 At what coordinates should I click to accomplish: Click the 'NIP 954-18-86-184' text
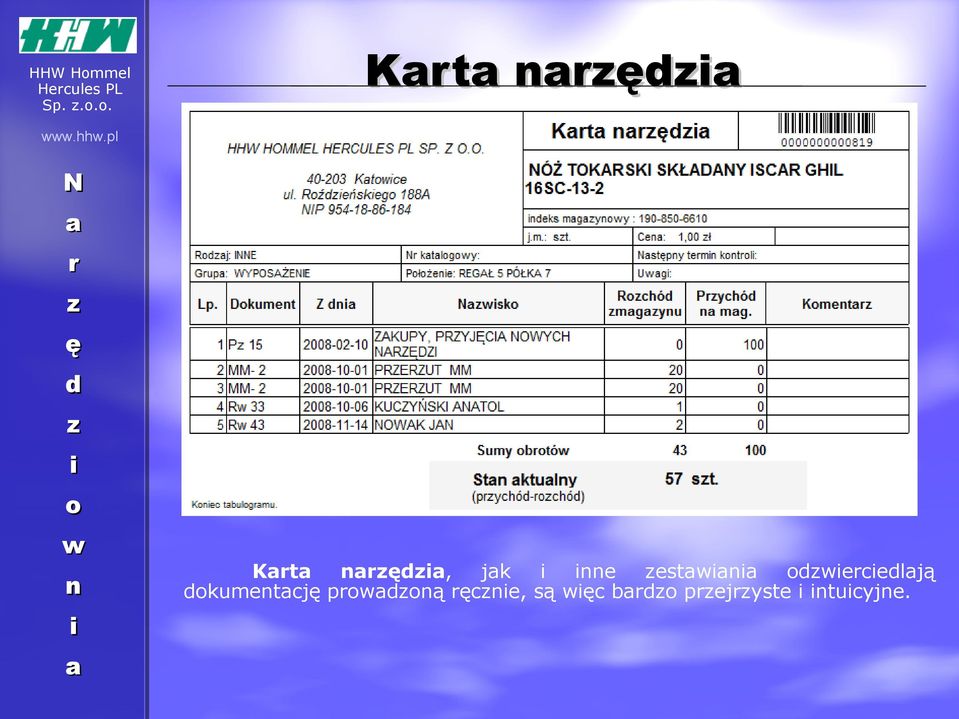[x=356, y=210]
